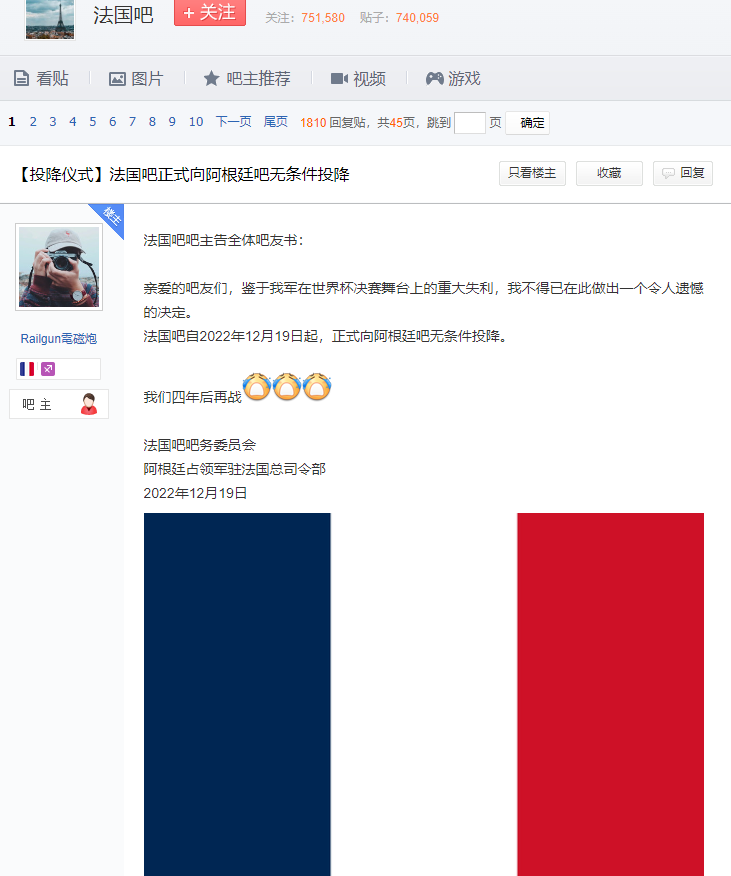Viewport: 731px width, 876px height.
Task: Click the red moderator person icon
Action: 88,404
